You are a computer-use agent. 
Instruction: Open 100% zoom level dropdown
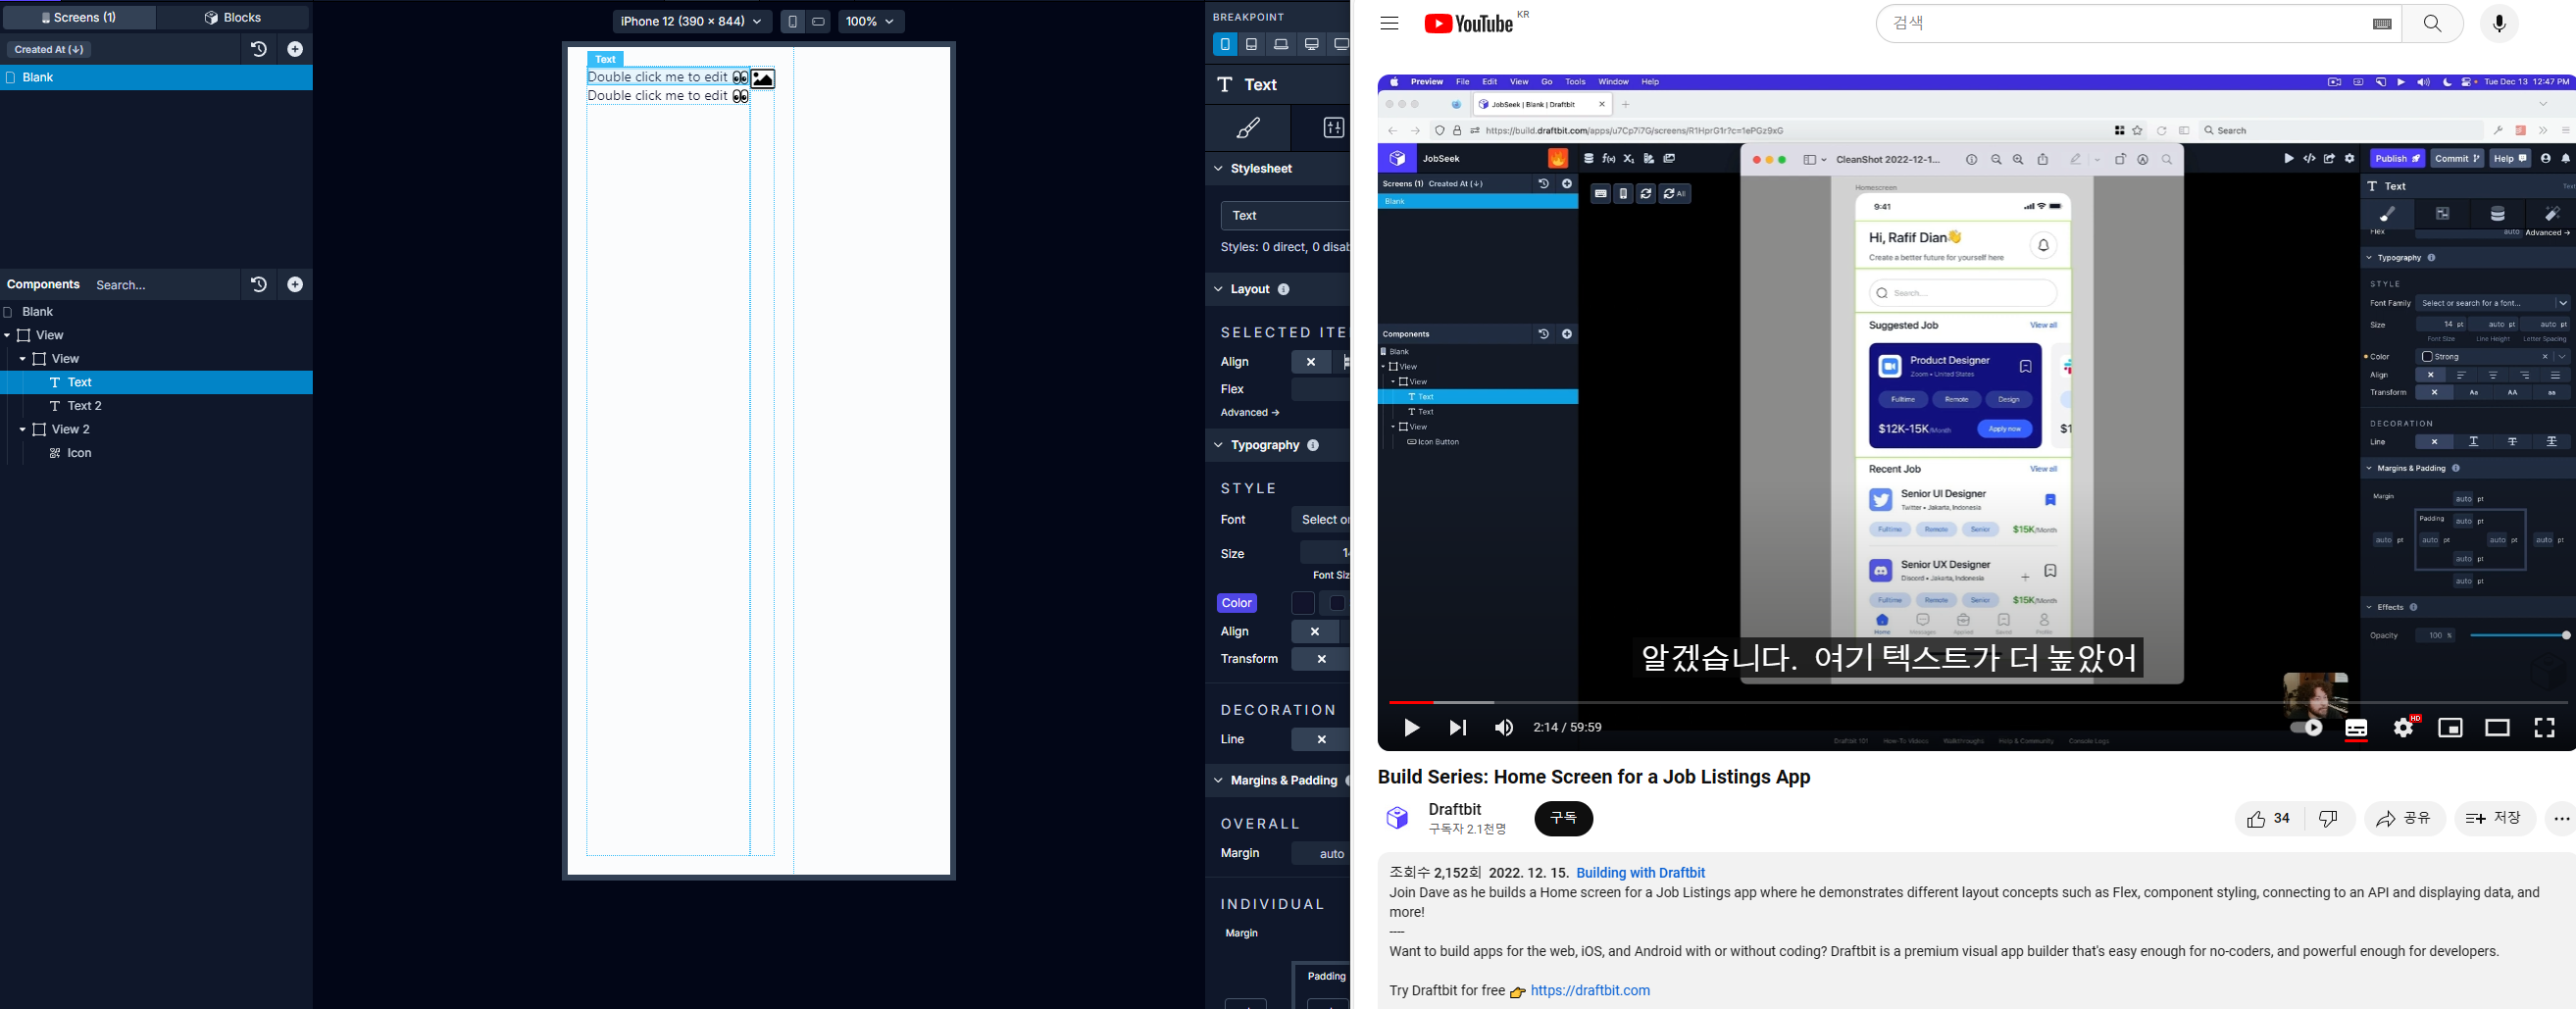[870, 22]
